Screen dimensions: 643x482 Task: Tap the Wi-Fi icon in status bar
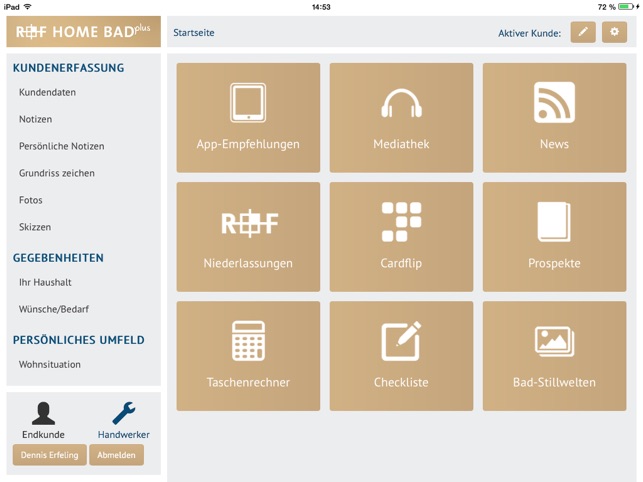pyautogui.click(x=27, y=7)
